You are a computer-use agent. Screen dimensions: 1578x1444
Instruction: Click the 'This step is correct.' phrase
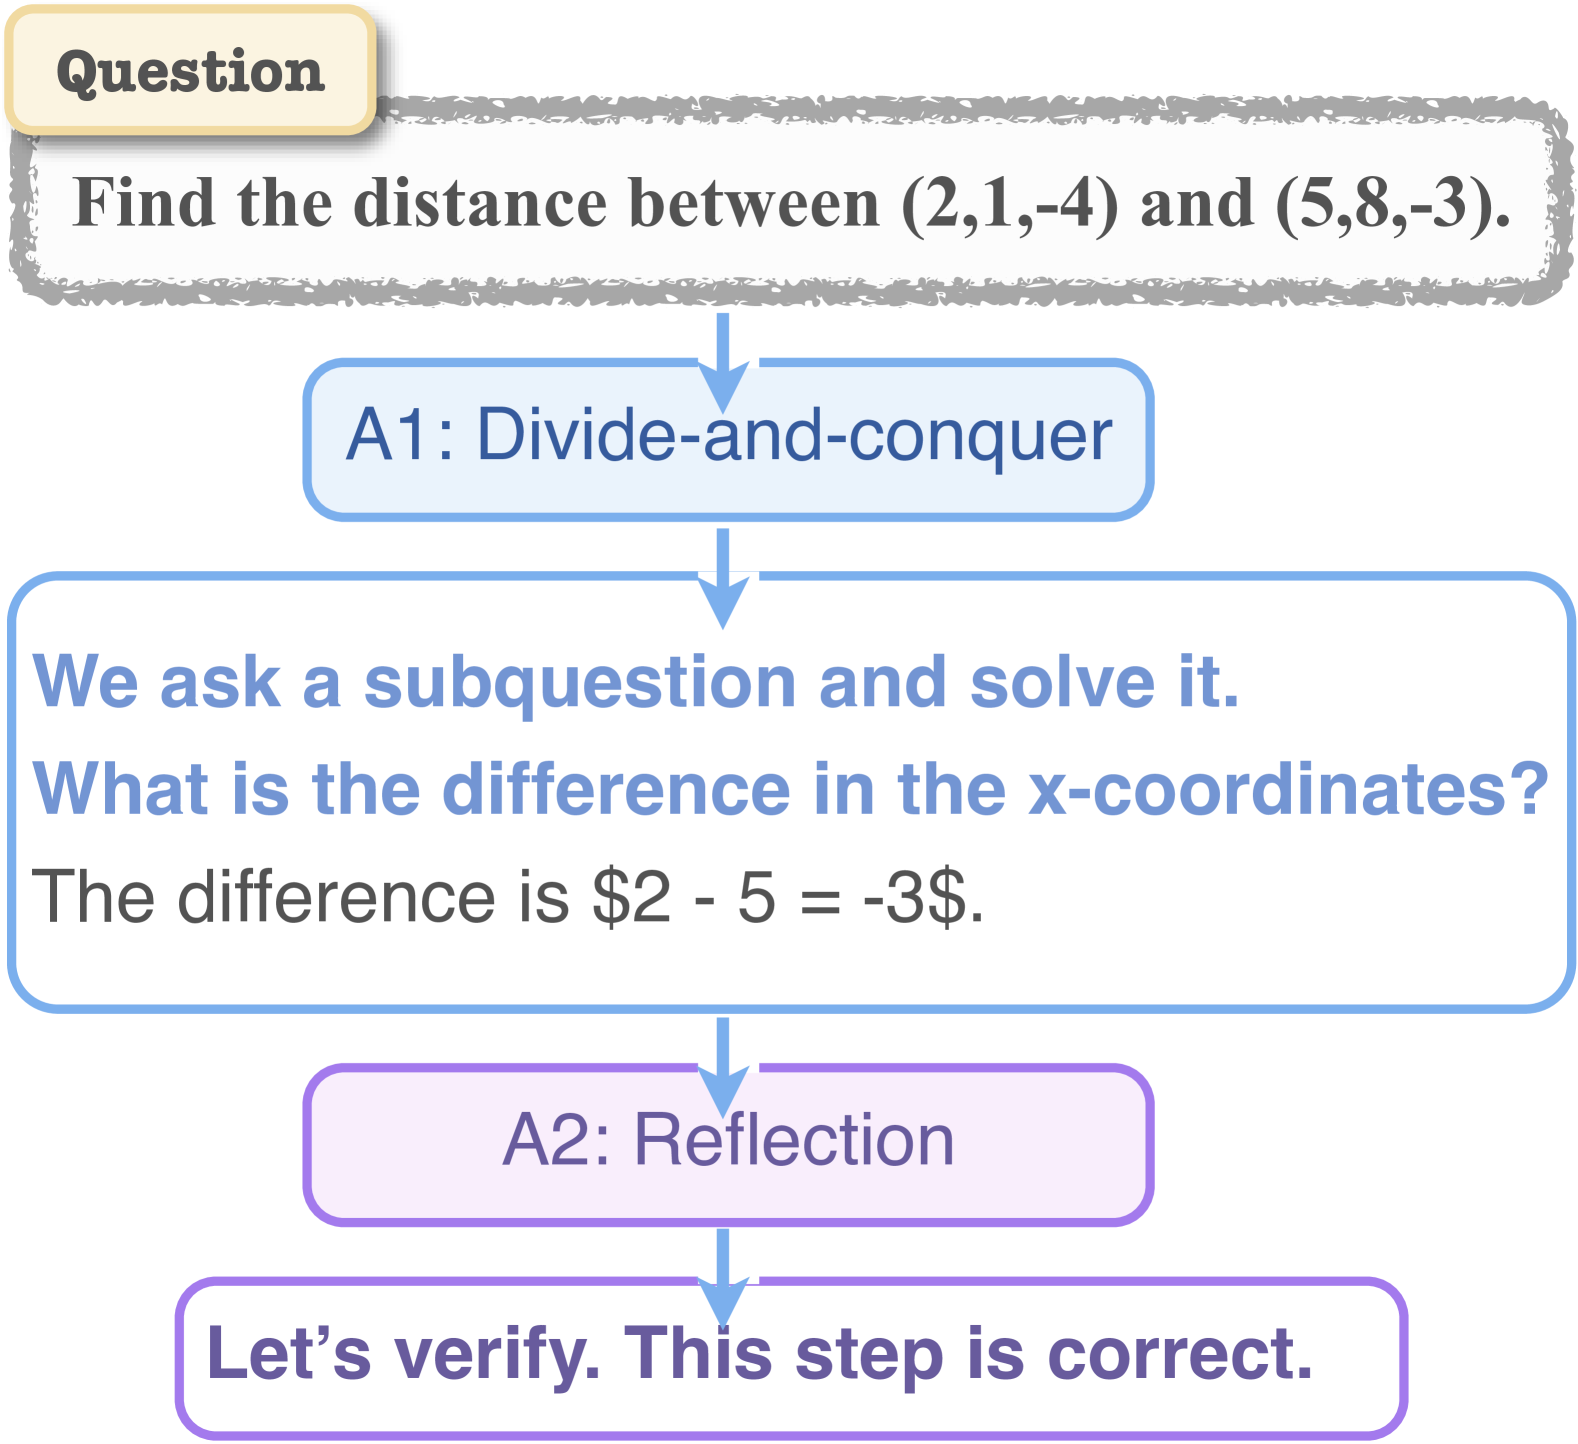point(968,1354)
